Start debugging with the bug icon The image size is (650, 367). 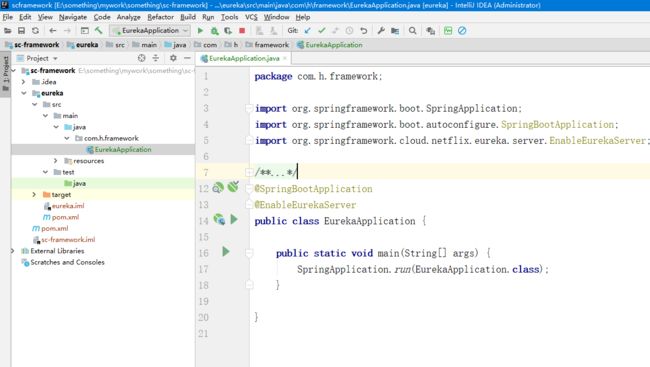click(214, 31)
